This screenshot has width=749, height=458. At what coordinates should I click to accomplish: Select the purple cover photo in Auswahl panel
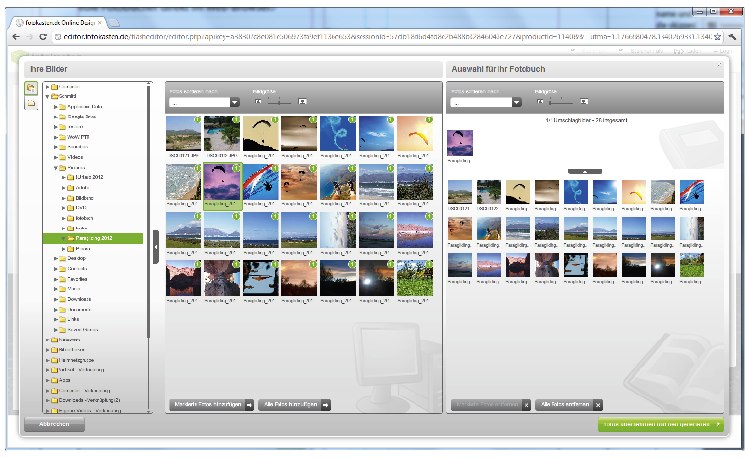point(460,143)
